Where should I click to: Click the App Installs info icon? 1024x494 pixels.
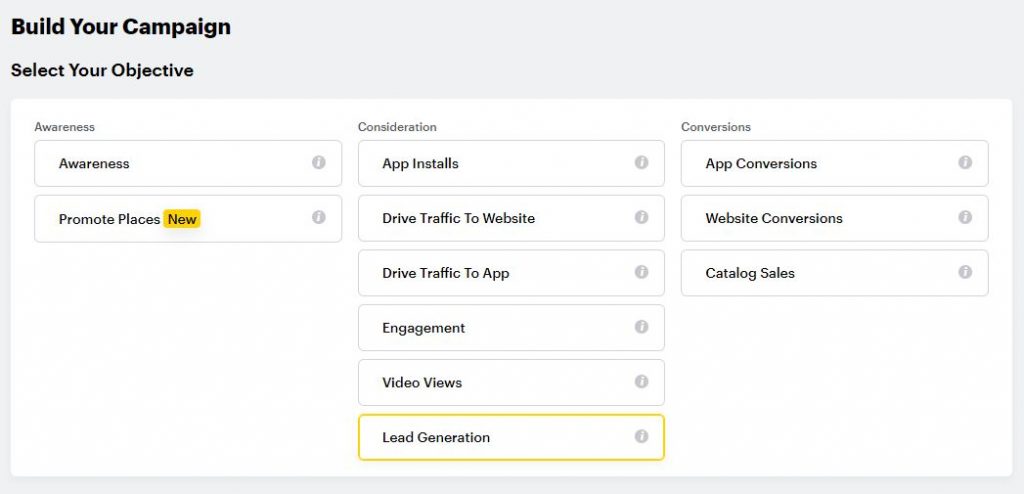point(641,162)
